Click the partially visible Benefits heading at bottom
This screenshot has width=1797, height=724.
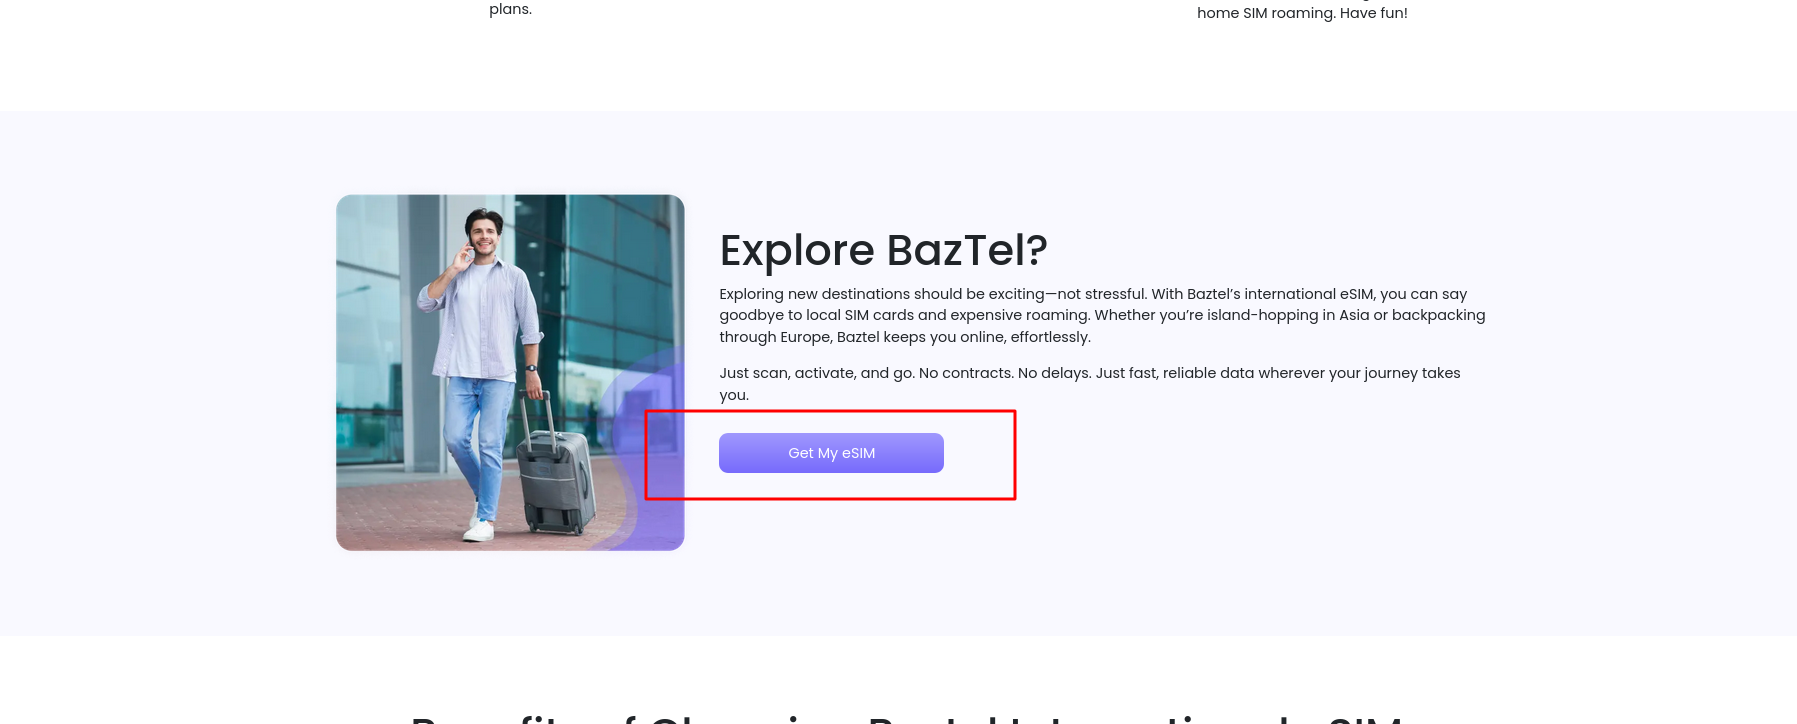[906, 717]
